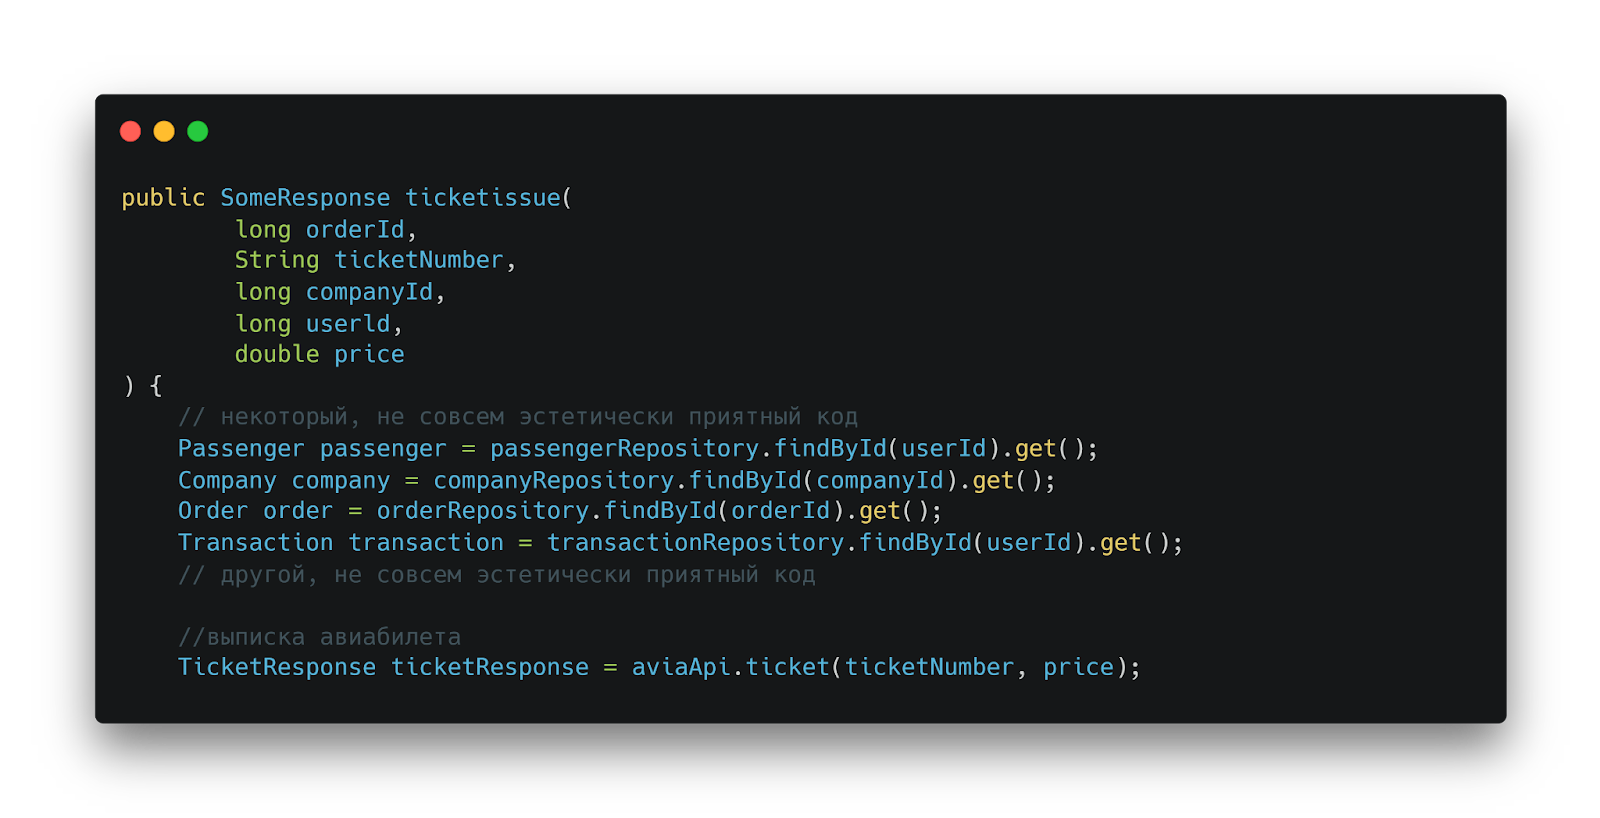The image size is (1600, 818).
Task: Click the 'выписка авиабилета' comment
Action: click(x=319, y=637)
